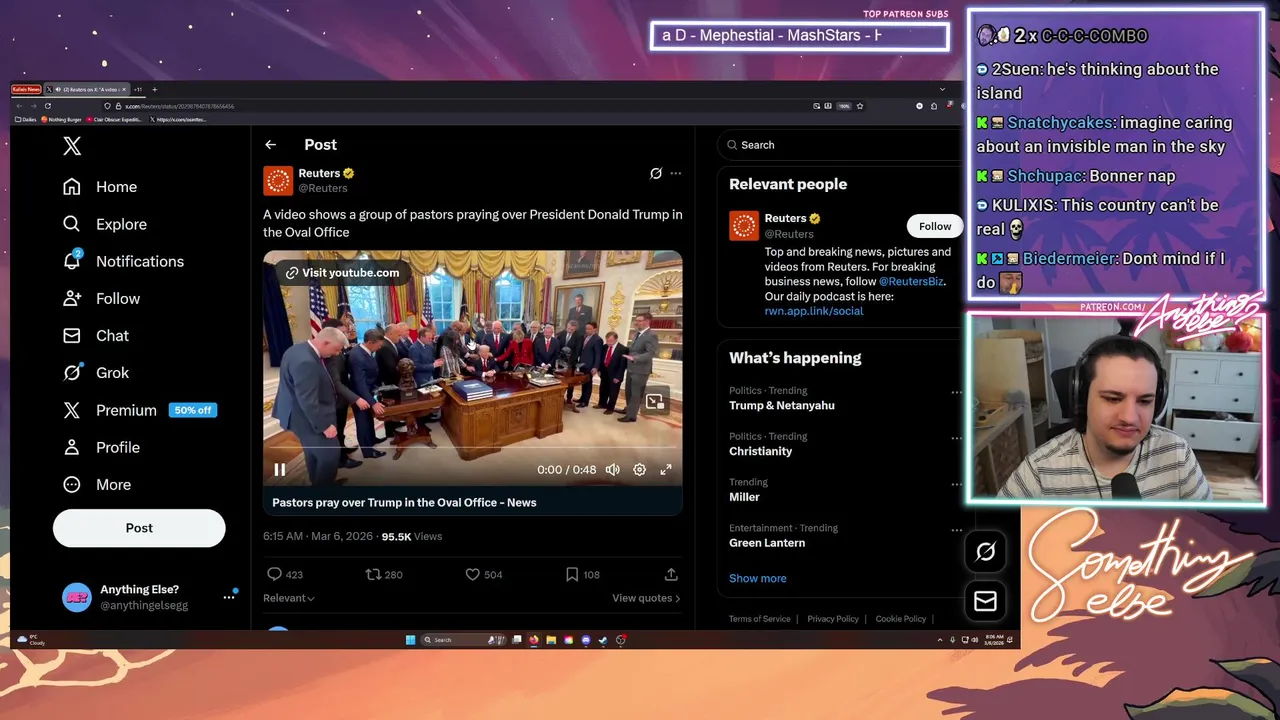Screen dimensions: 1280x720
Task: Open the rwn.app.link/social link
Action: click(x=814, y=311)
